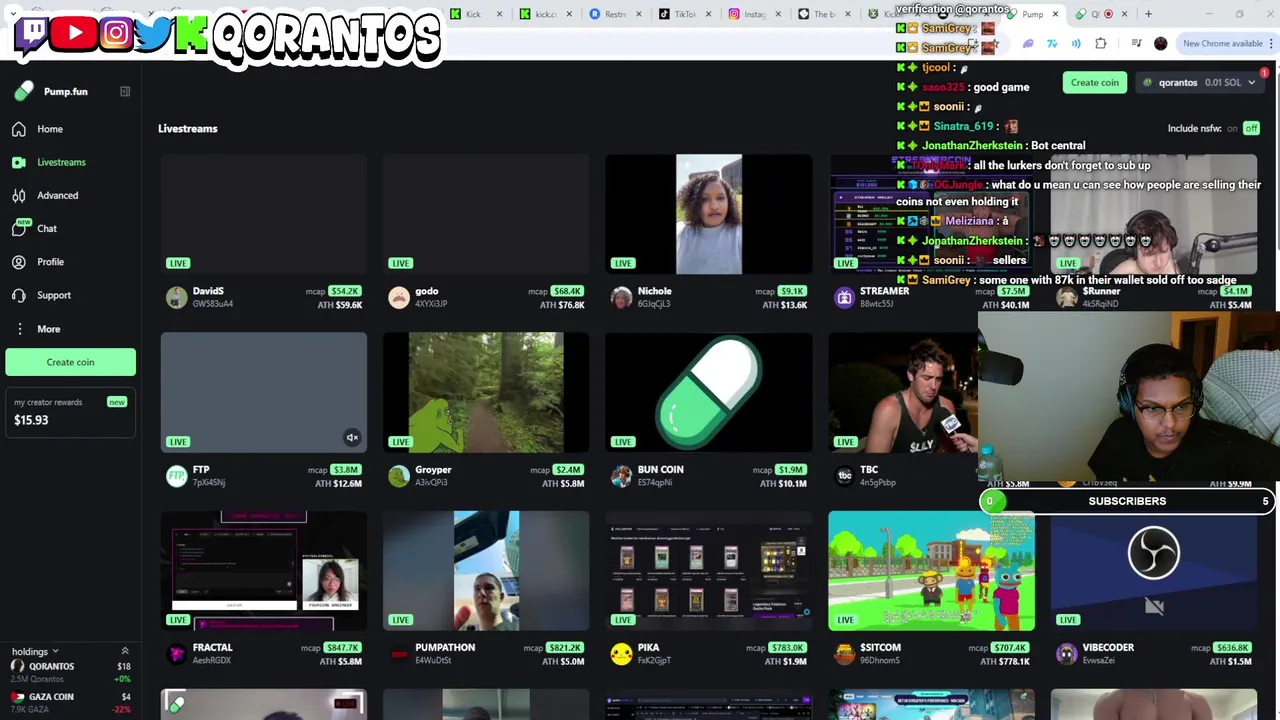Click top bar Create coin button
The image size is (1280, 720).
coord(1095,82)
